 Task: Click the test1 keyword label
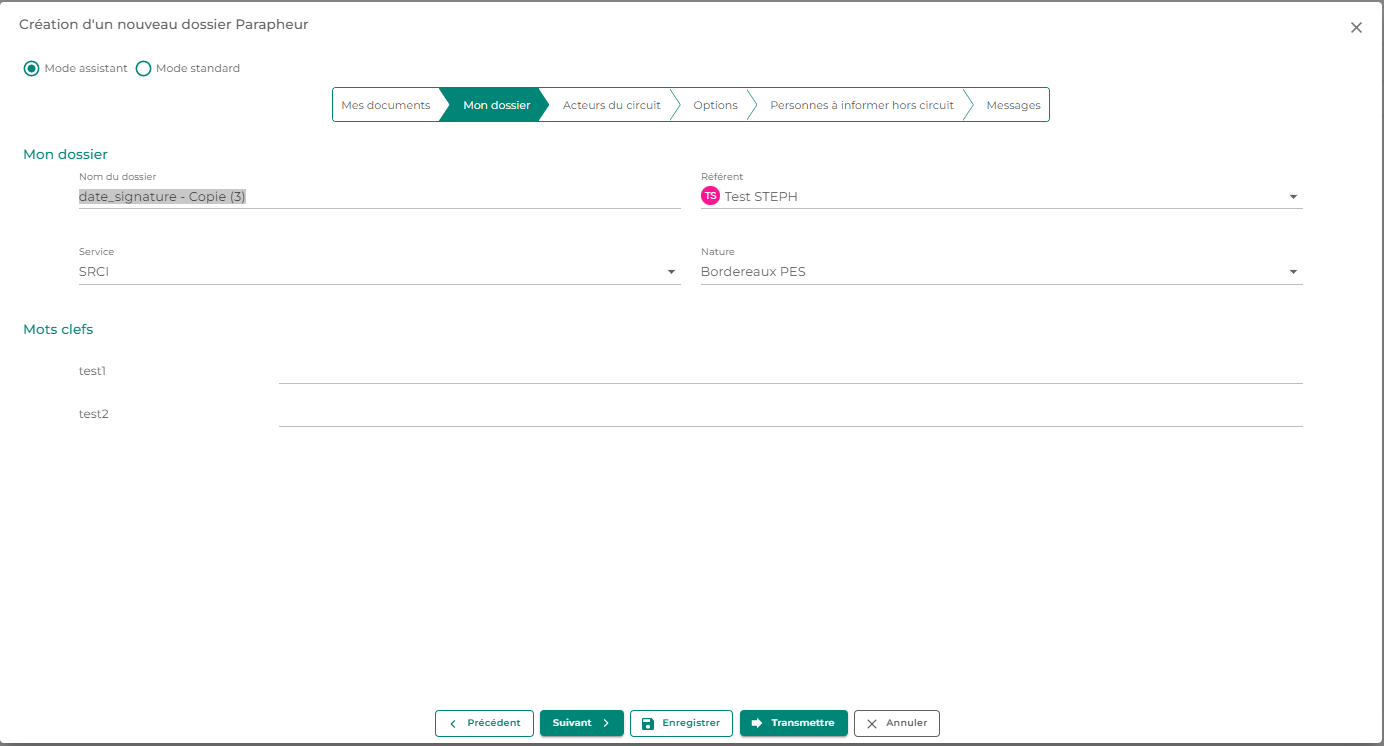click(92, 371)
